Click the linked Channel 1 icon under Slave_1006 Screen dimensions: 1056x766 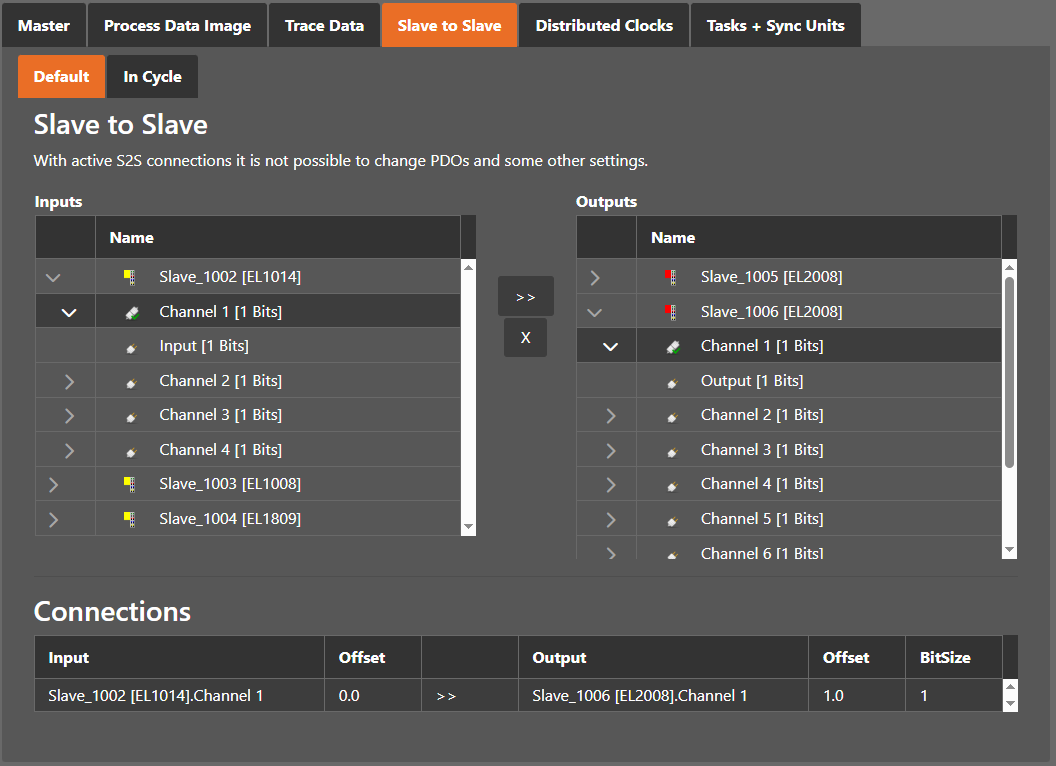(x=673, y=346)
